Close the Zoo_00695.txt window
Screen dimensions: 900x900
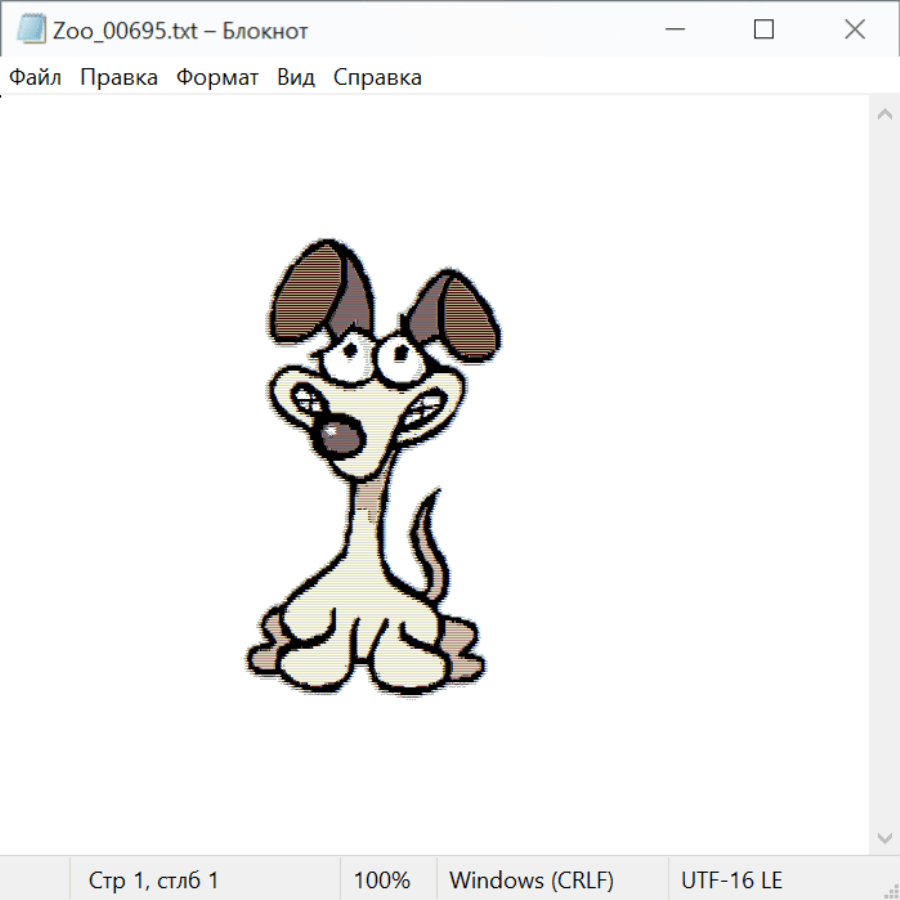click(x=855, y=30)
